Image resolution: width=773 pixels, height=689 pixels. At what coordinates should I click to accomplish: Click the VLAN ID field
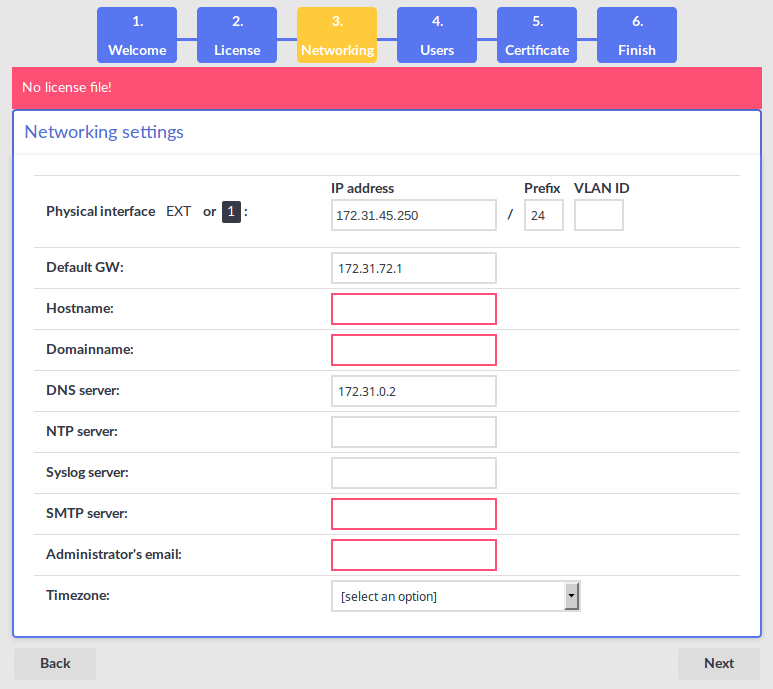tap(598, 215)
